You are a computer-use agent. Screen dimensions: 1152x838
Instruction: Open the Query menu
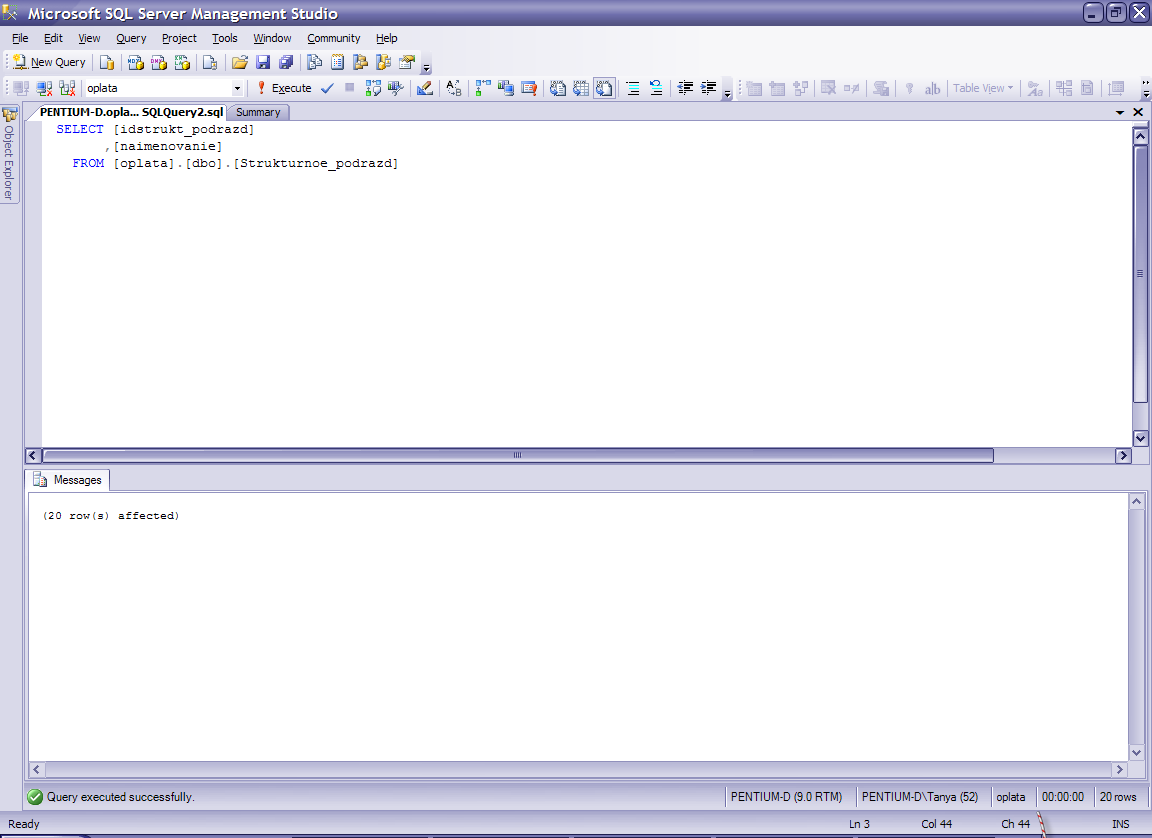131,38
